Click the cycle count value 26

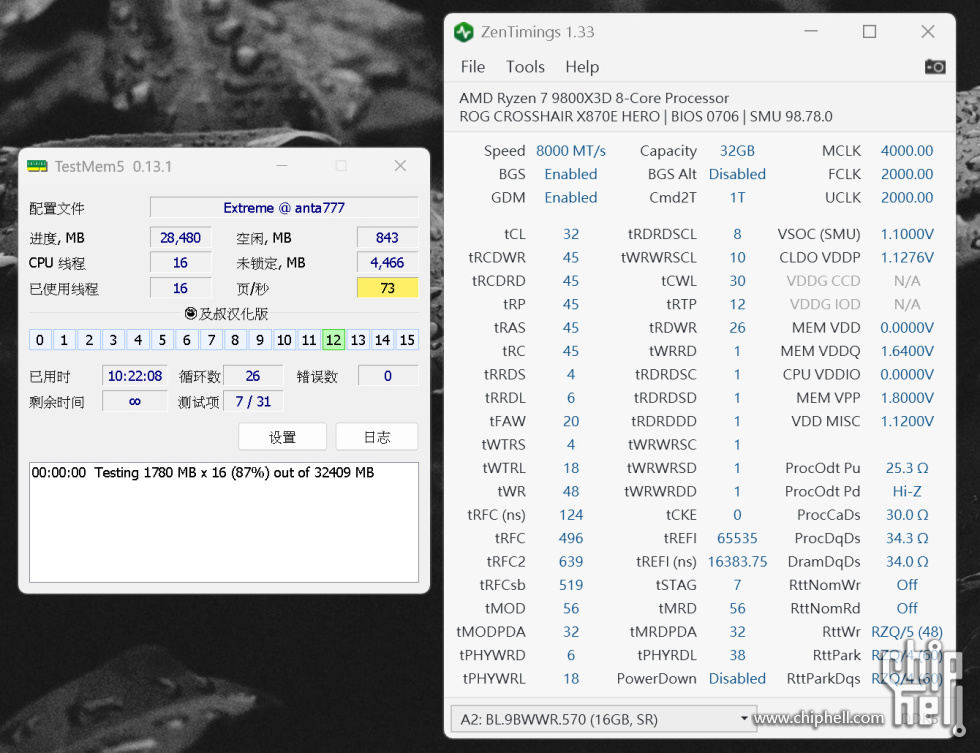252,376
